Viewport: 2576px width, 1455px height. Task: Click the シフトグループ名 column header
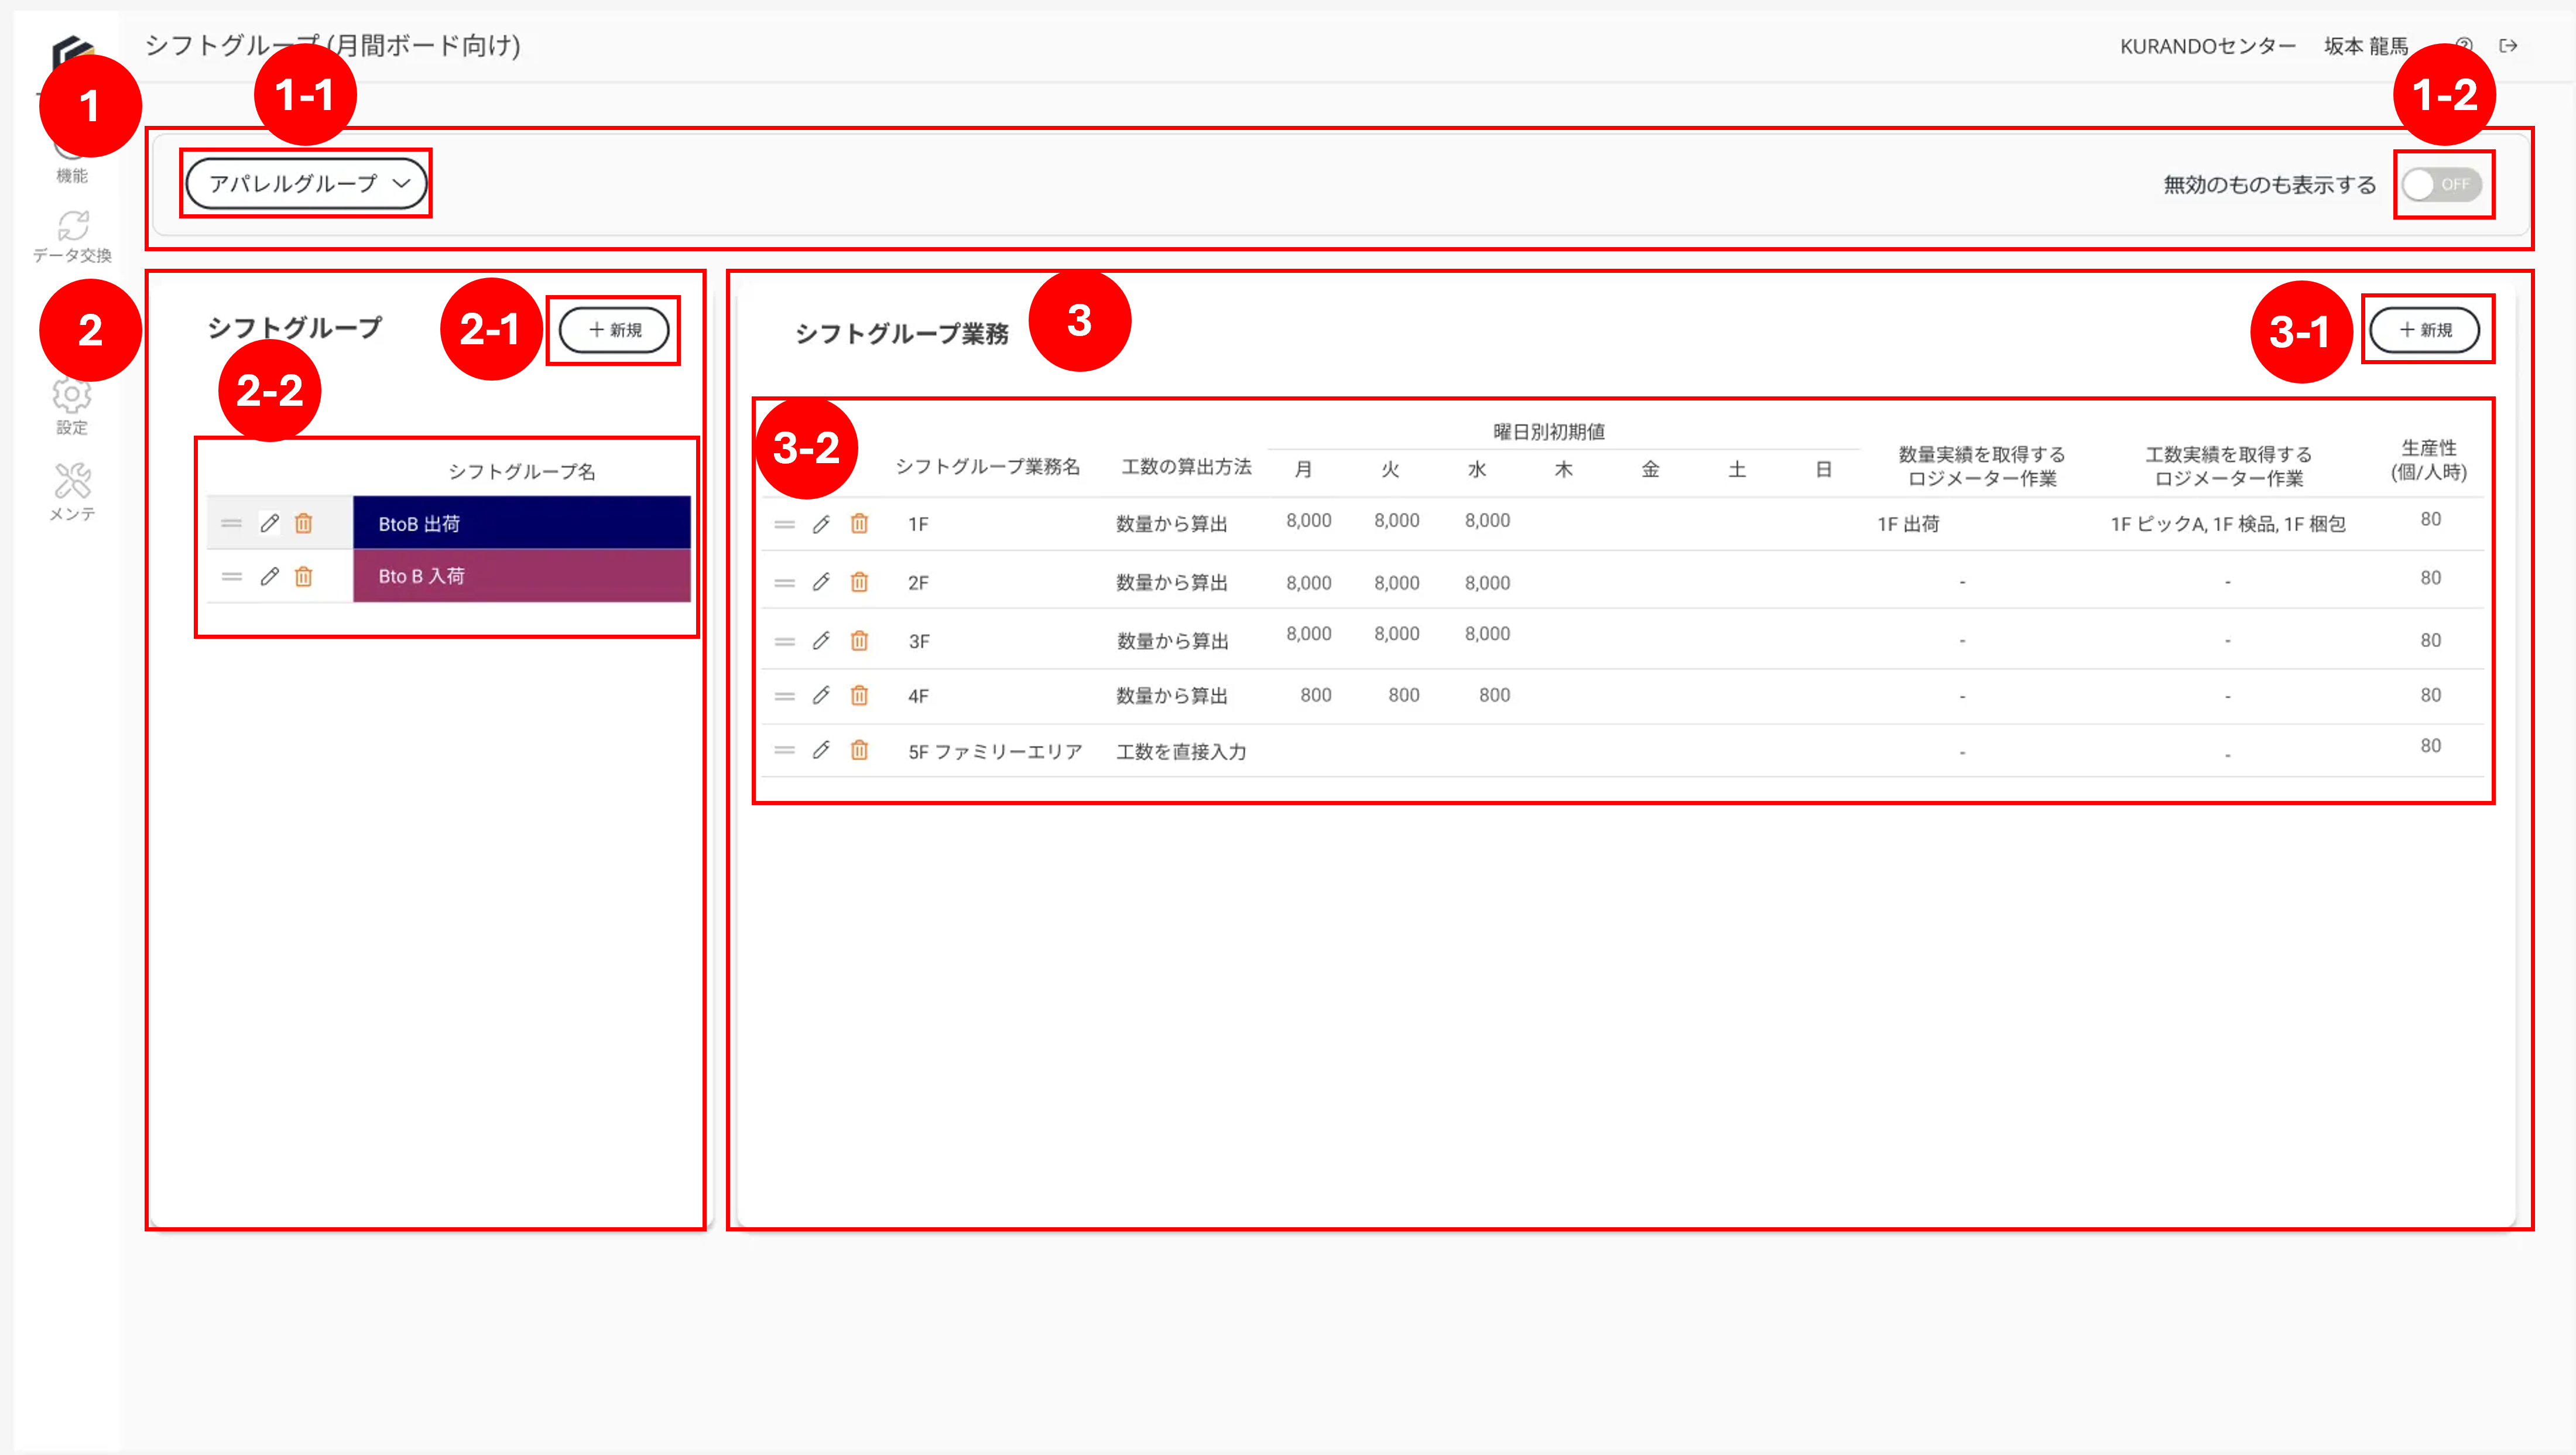(x=521, y=471)
